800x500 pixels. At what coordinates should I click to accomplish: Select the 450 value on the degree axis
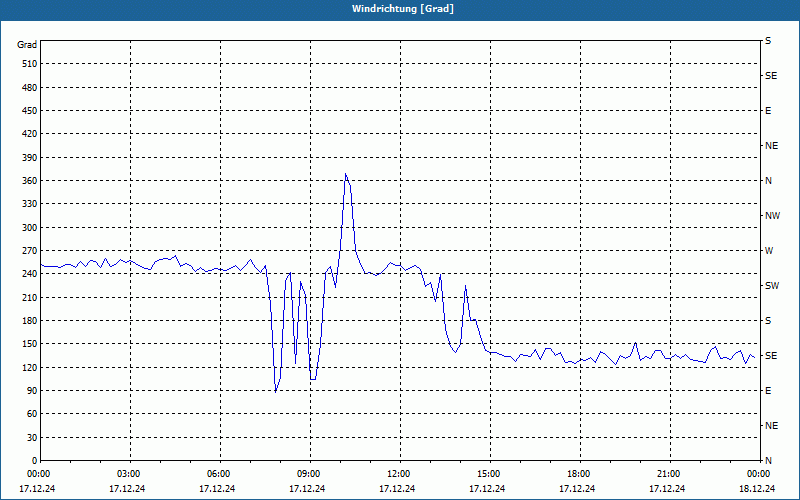[x=30, y=111]
